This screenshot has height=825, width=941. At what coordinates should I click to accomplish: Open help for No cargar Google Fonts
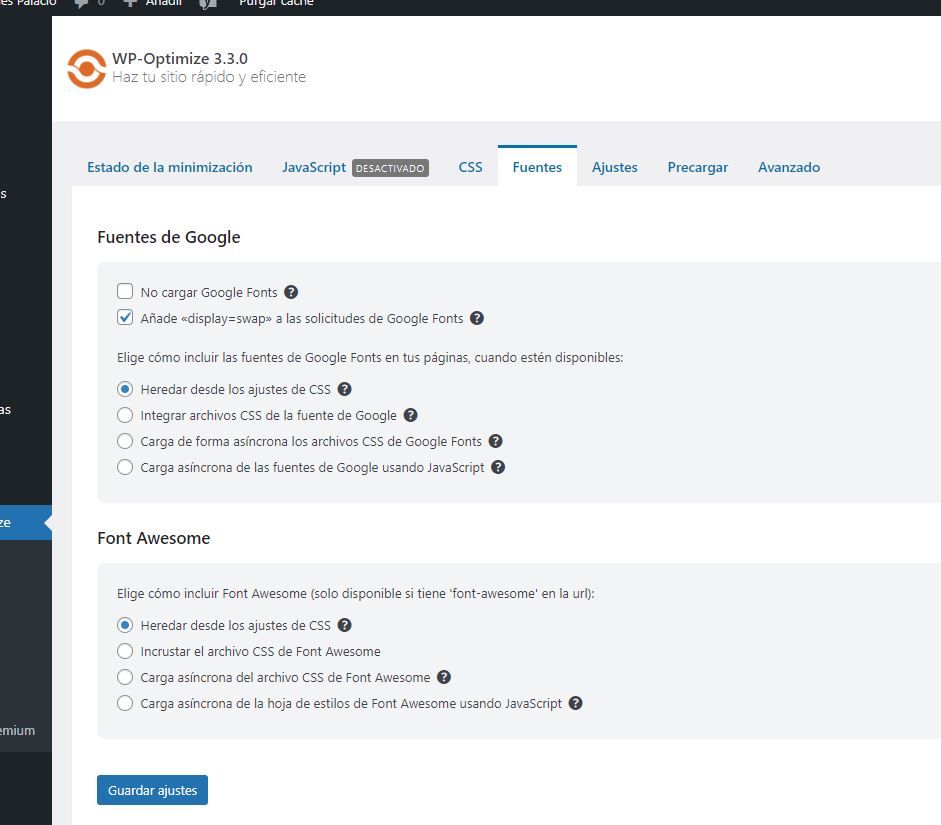pyautogui.click(x=291, y=292)
